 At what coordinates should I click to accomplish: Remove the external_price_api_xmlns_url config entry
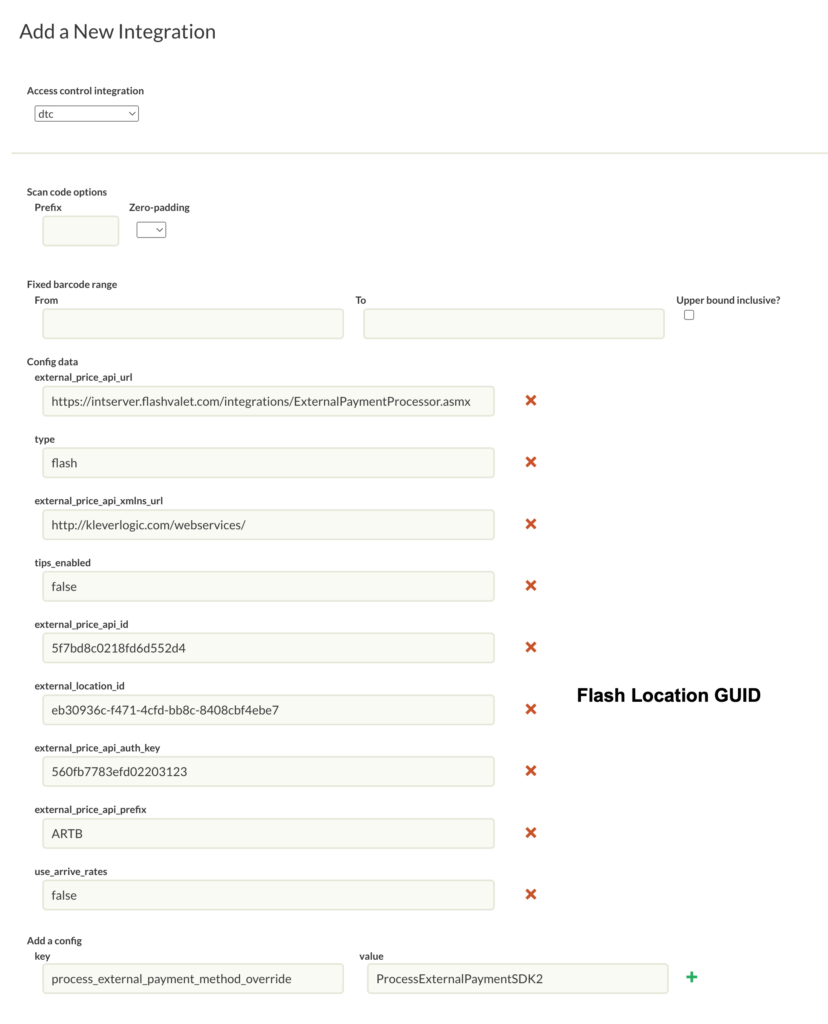point(531,524)
